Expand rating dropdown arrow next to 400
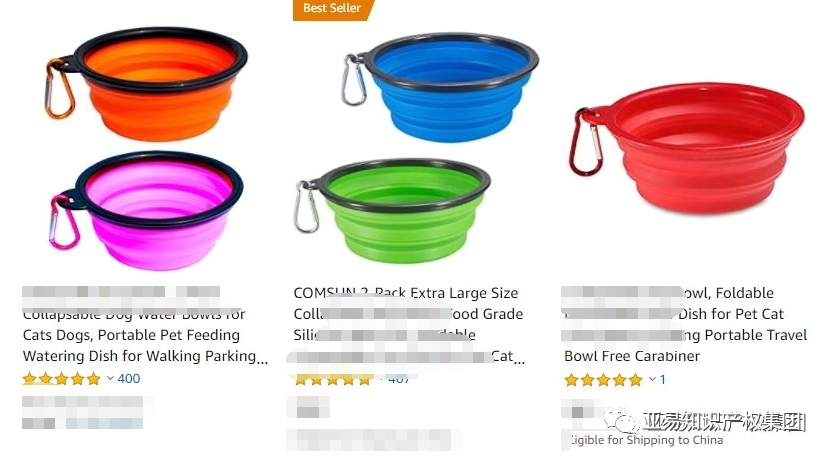This screenshot has height=457, width=828. (110, 378)
